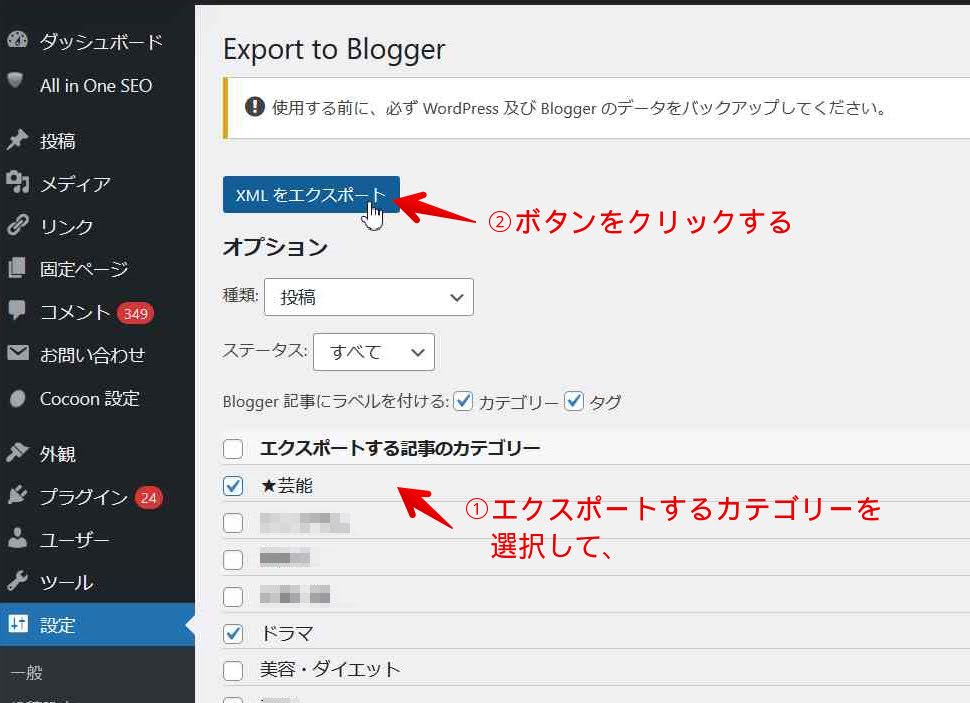The height and width of the screenshot is (703, 970).
Task: Click the circle icon beside Cocoon 設定
Action: 17,399
